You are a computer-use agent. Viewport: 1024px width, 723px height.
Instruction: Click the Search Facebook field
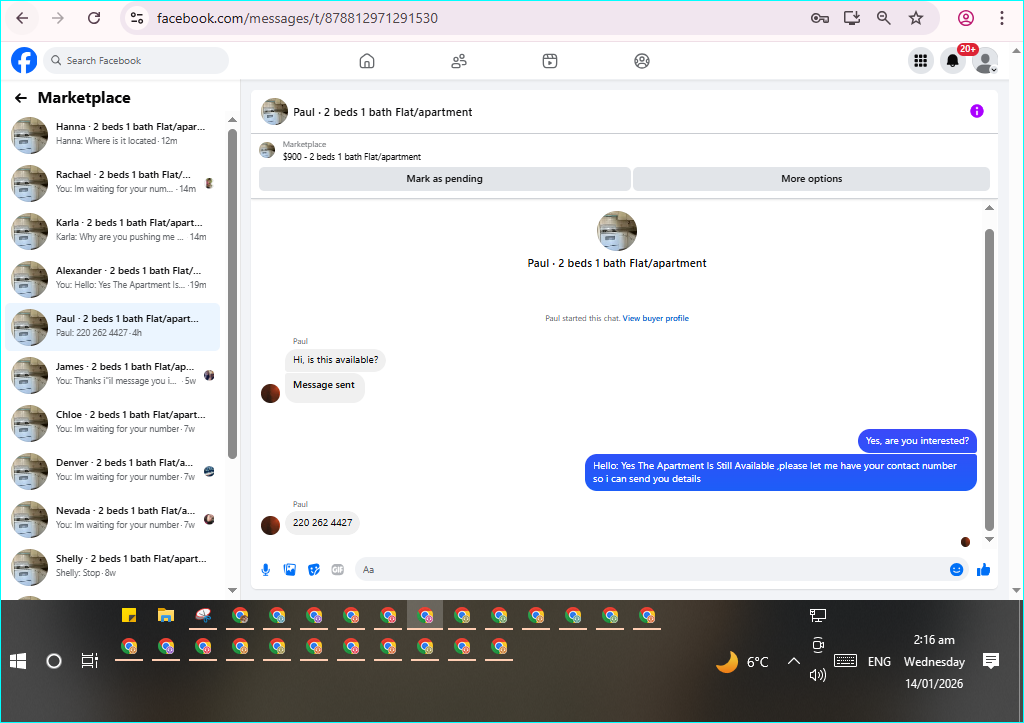(x=136, y=61)
